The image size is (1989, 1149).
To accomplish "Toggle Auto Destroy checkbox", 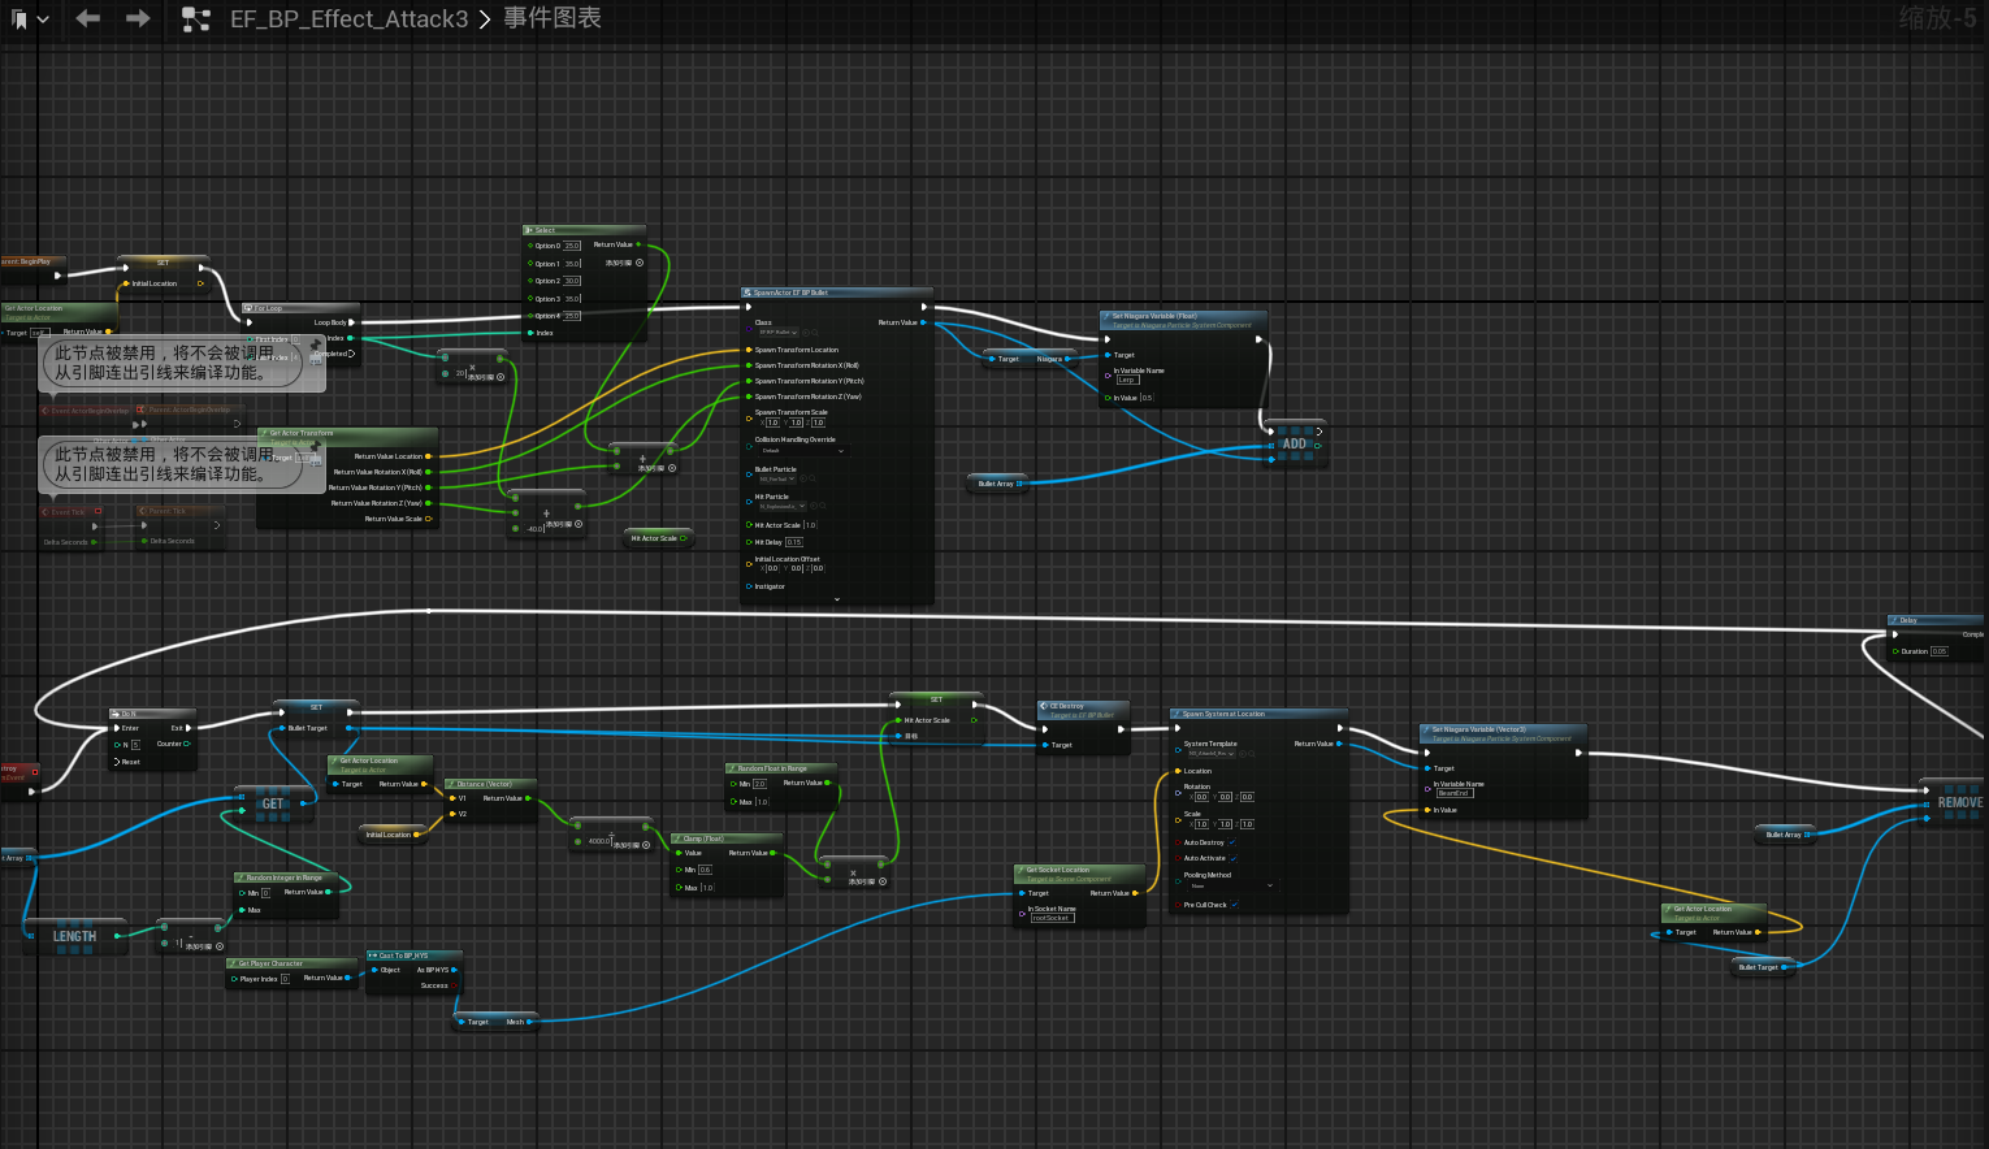I will point(1232,842).
